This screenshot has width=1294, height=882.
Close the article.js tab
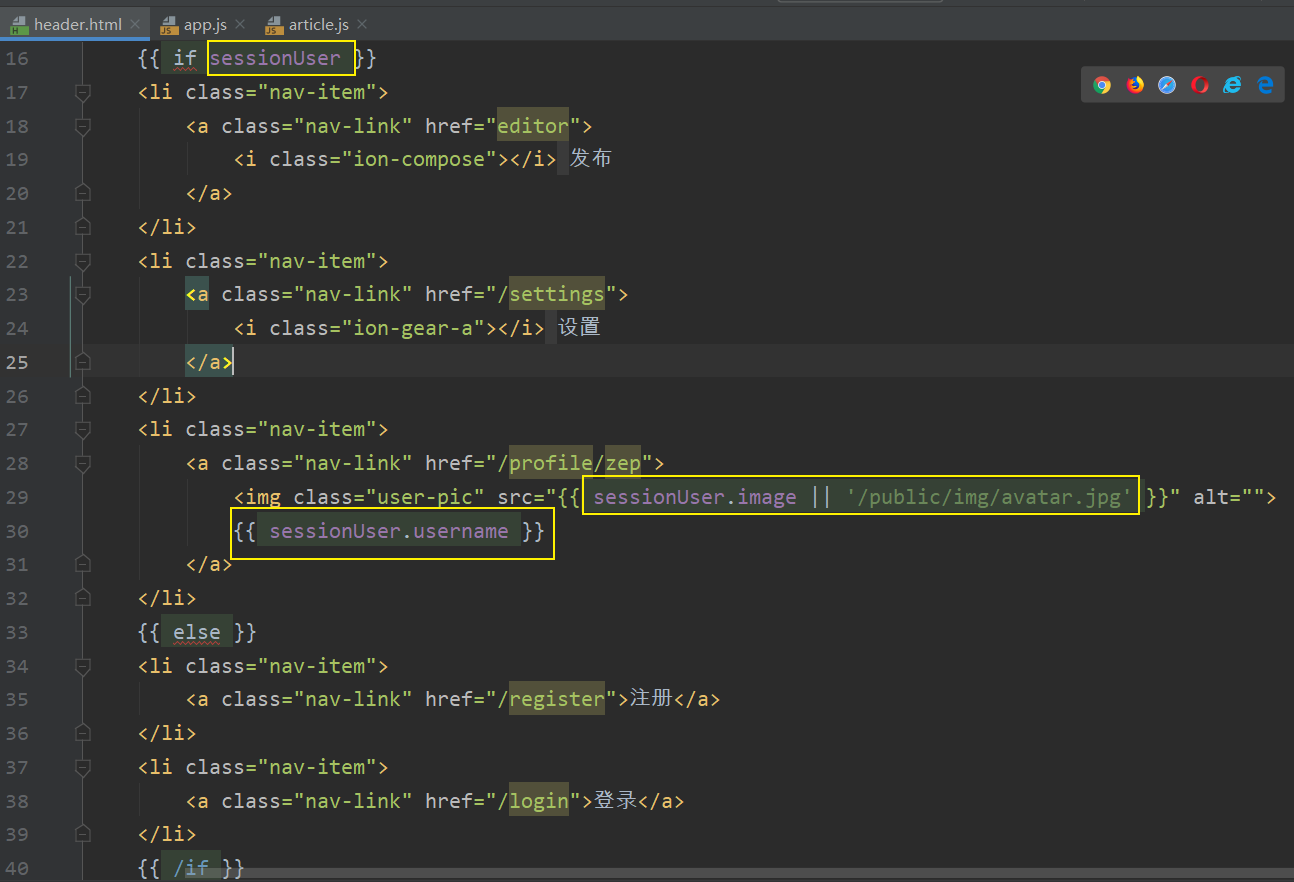pos(362,24)
